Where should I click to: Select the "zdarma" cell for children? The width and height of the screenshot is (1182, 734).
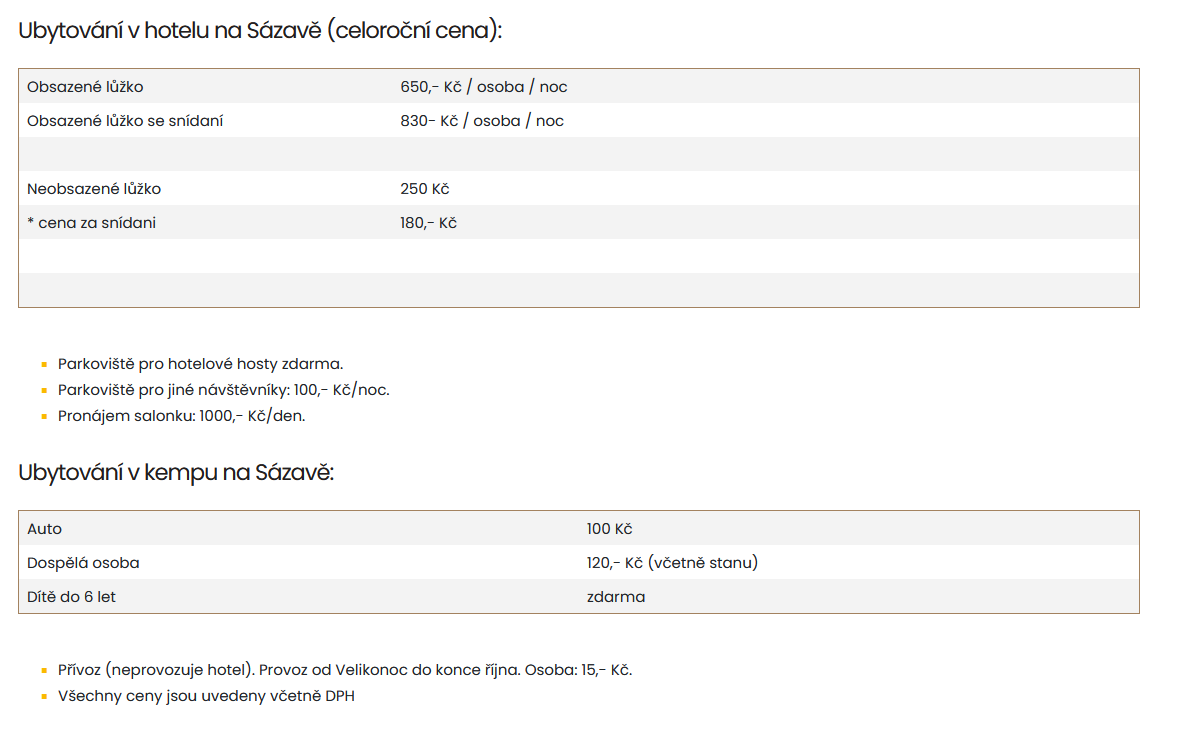pyautogui.click(x=616, y=597)
